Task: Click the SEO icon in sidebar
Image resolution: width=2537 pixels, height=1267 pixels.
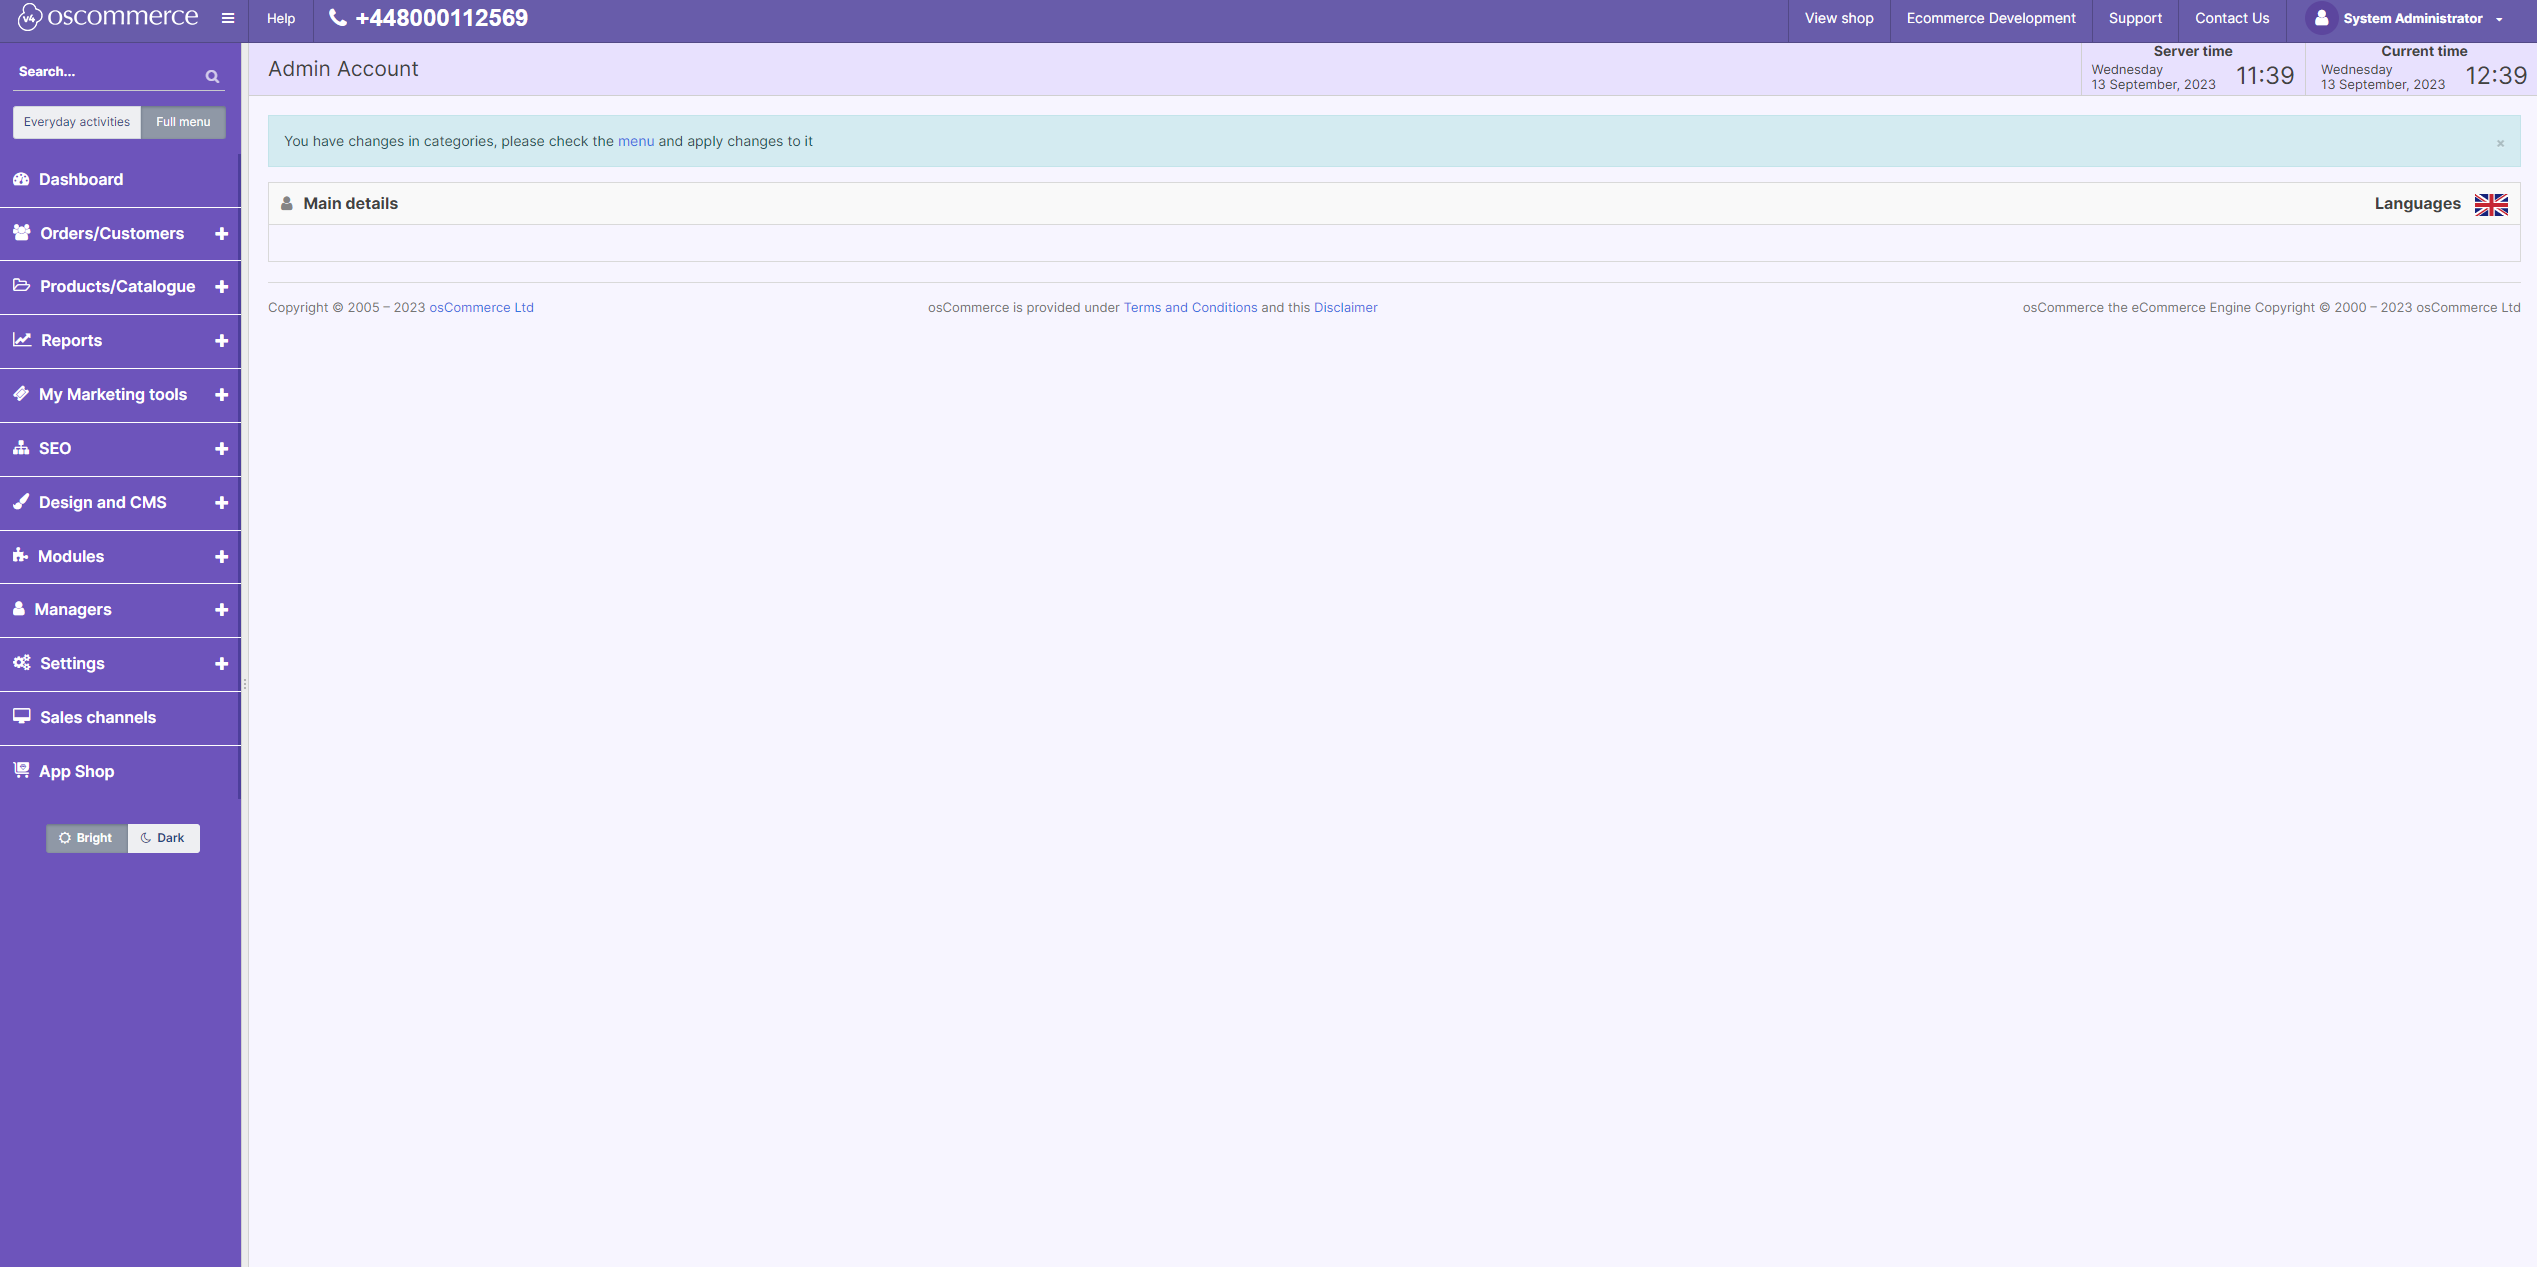Action: point(23,448)
